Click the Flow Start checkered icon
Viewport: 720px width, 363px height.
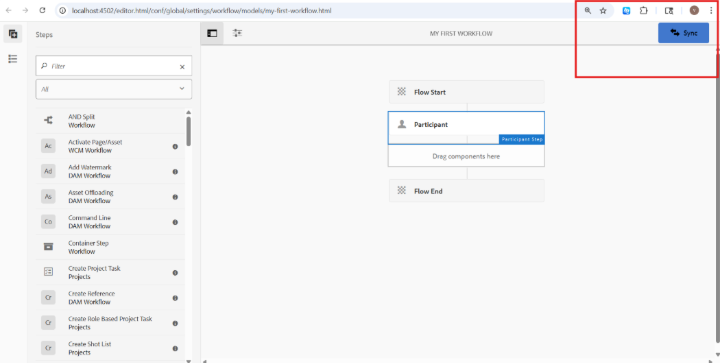tap(402, 92)
